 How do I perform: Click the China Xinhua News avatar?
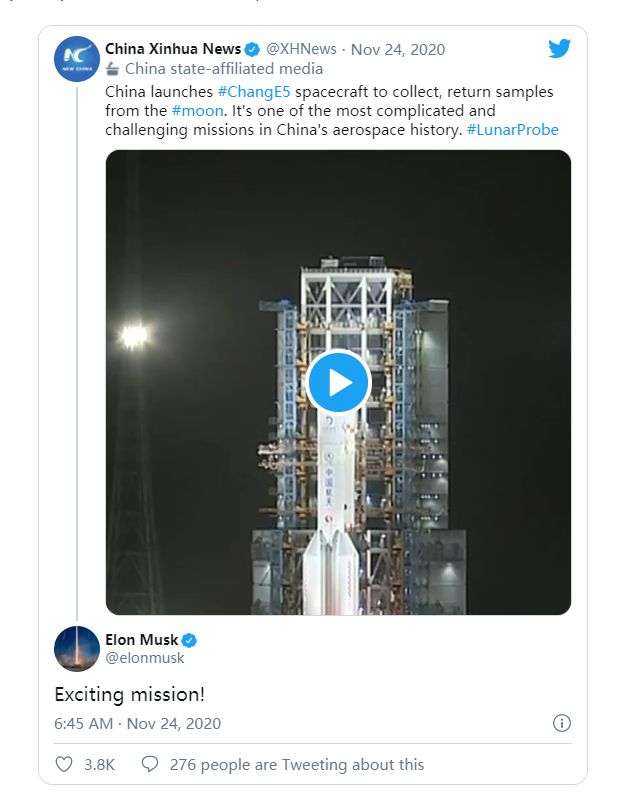[x=77, y=59]
